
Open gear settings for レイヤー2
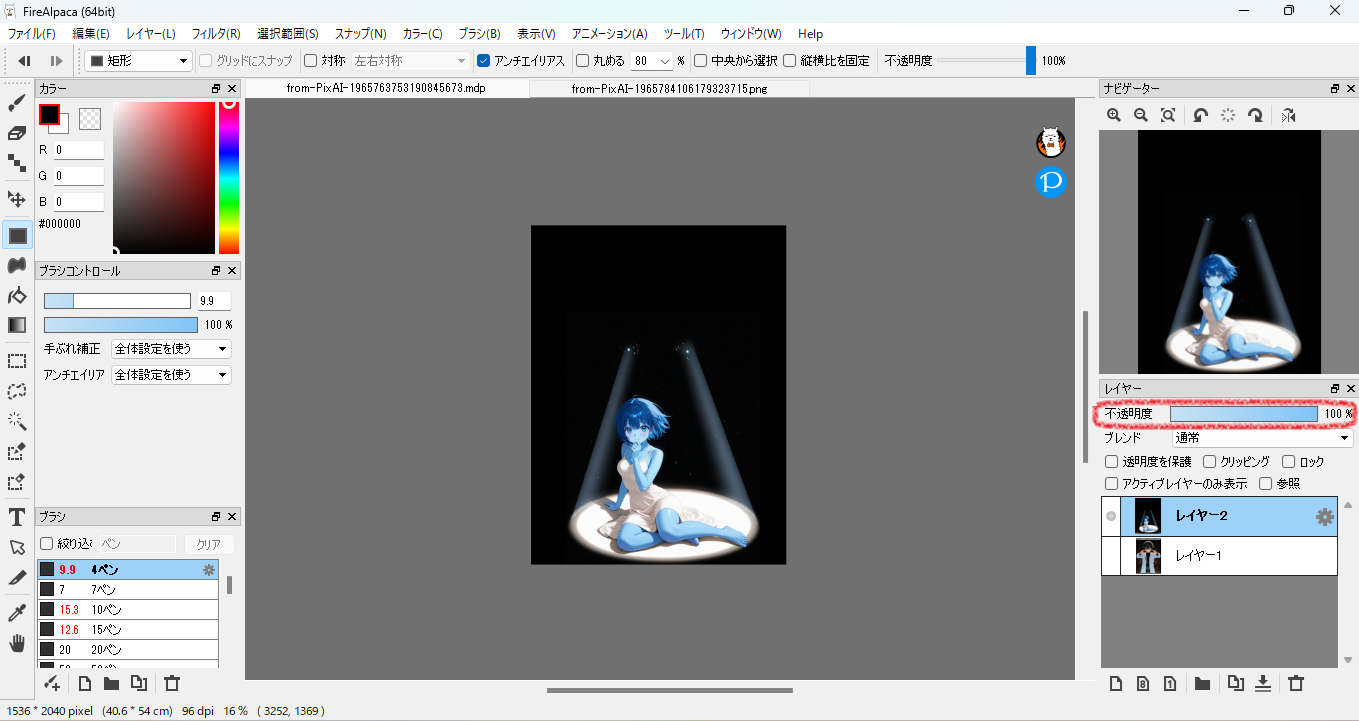1324,517
